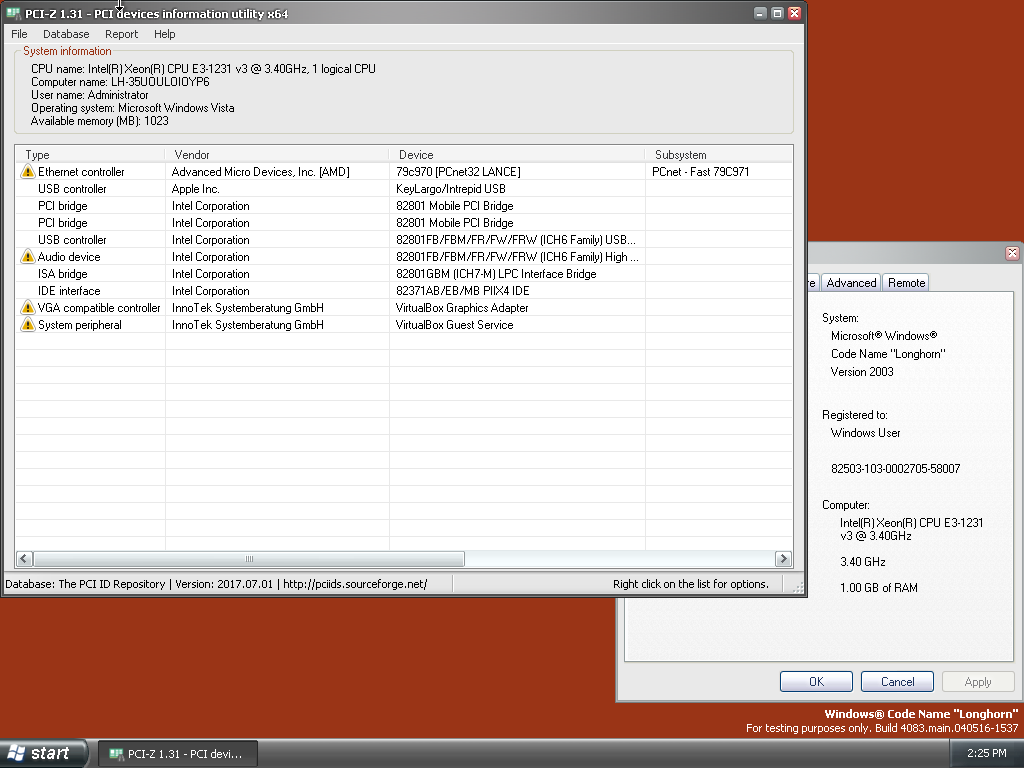
Task: Click the warning icon beside Ethernet controller
Action: point(27,172)
